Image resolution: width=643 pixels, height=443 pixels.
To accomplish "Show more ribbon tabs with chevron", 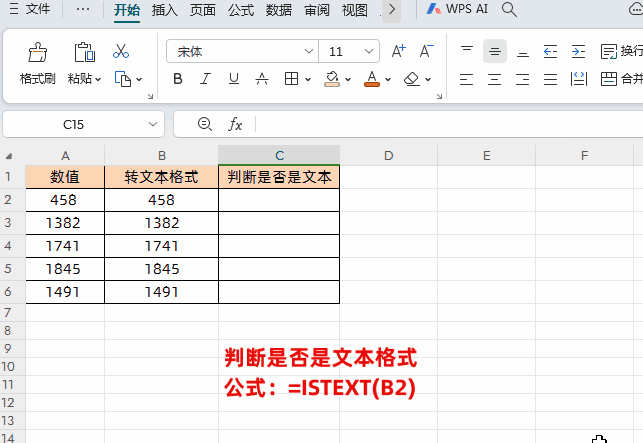I will (392, 9).
